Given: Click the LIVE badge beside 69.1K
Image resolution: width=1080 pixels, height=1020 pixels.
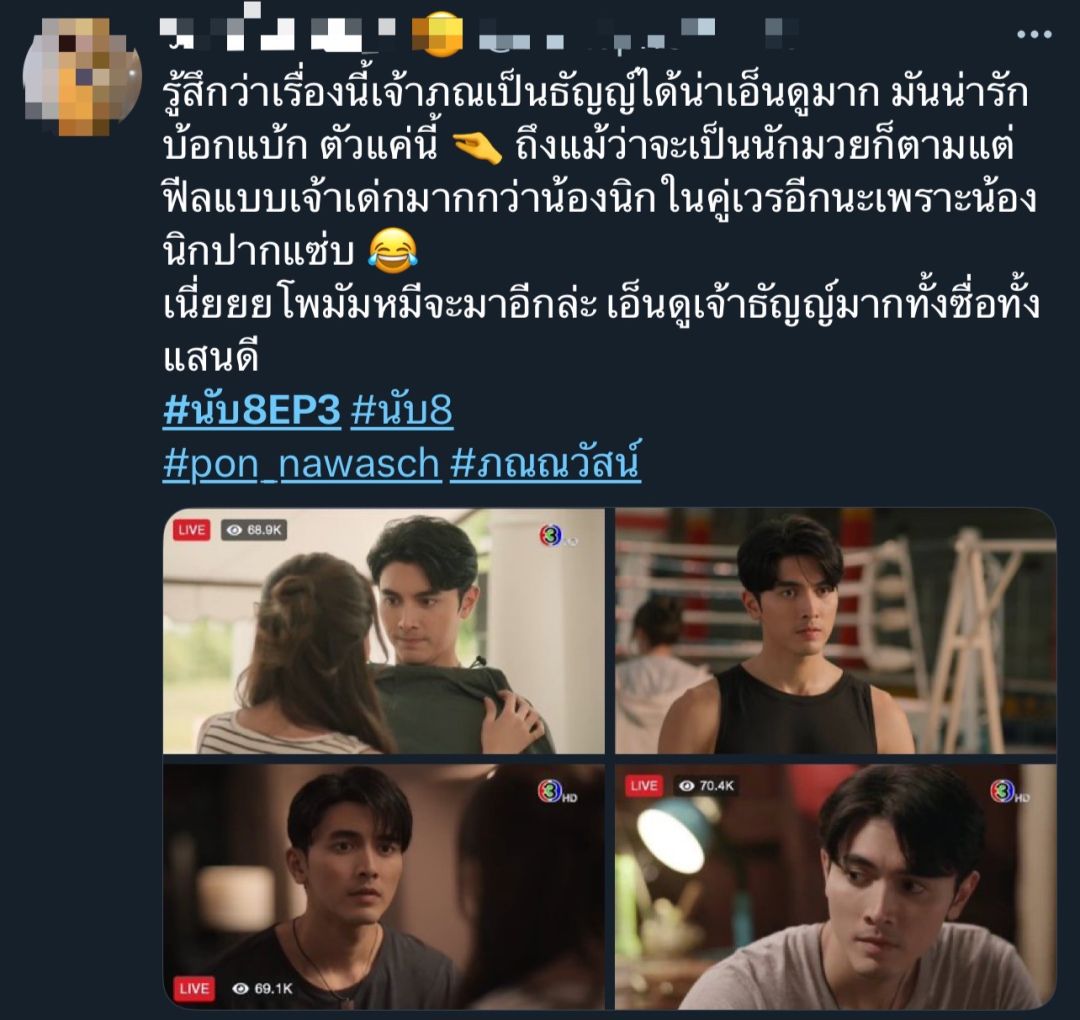Looking at the screenshot, I should (x=194, y=988).
